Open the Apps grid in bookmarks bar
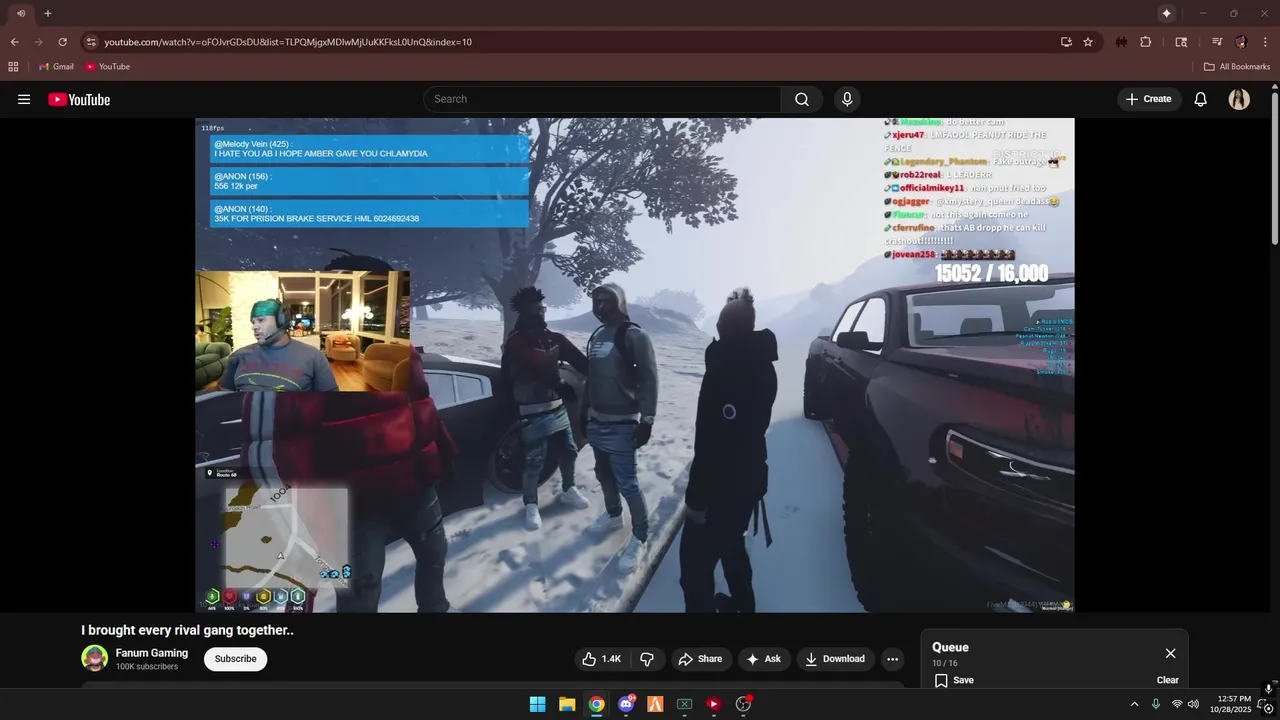Screen dimensions: 1280x720 tap(13, 67)
